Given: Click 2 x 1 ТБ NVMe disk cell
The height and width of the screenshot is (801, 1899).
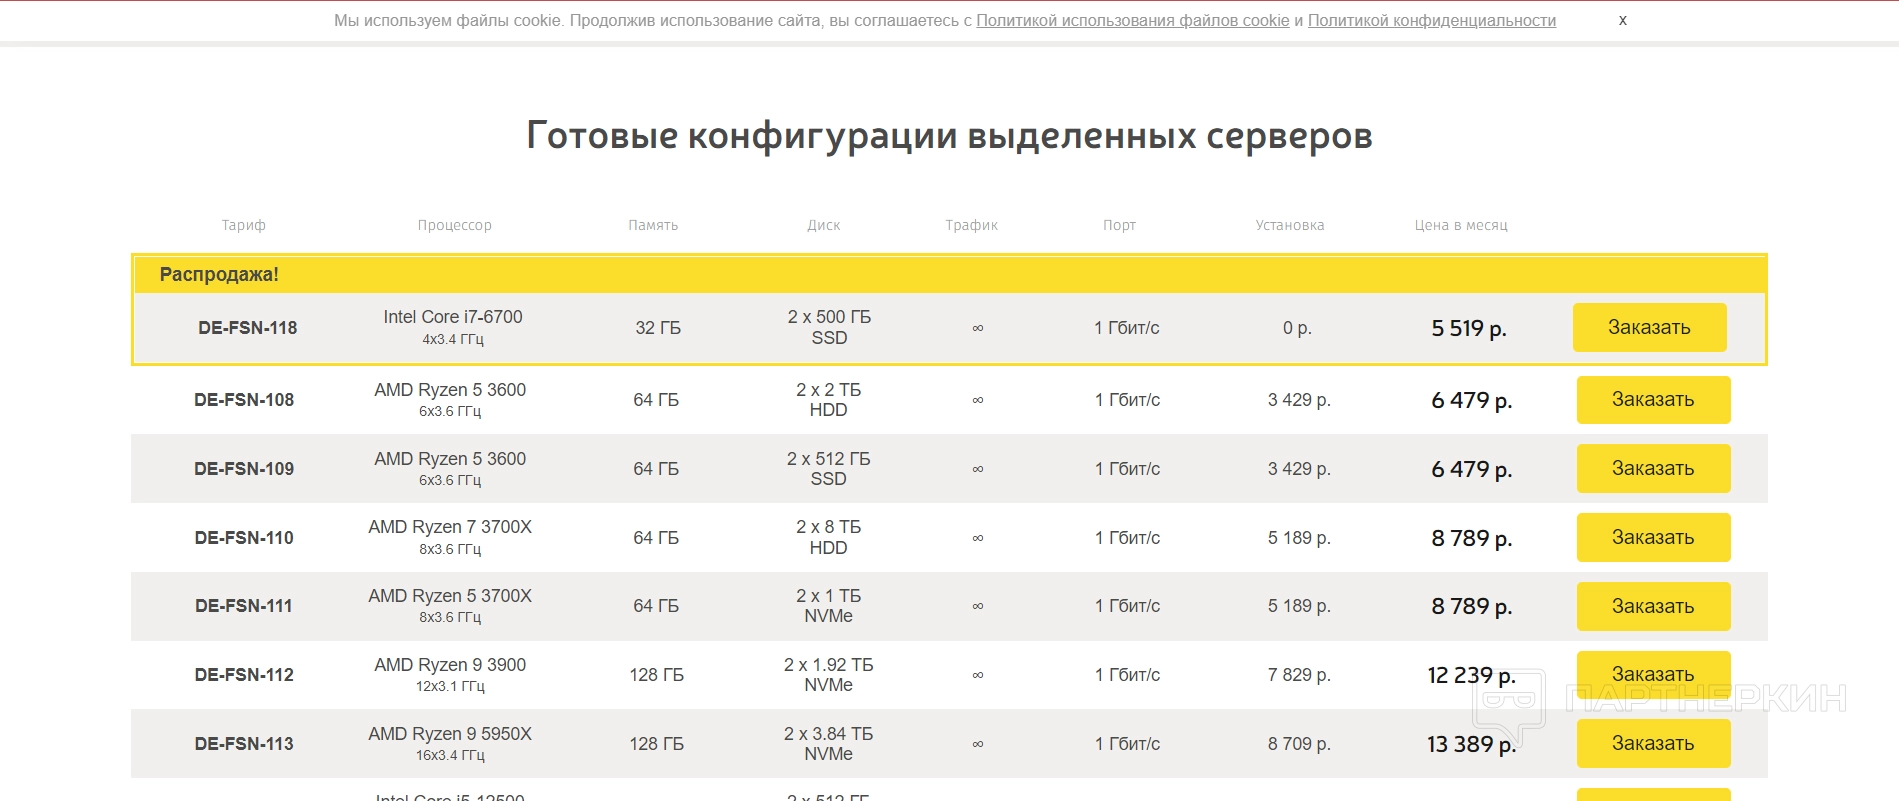Looking at the screenshot, I should pyautogui.click(x=828, y=606).
